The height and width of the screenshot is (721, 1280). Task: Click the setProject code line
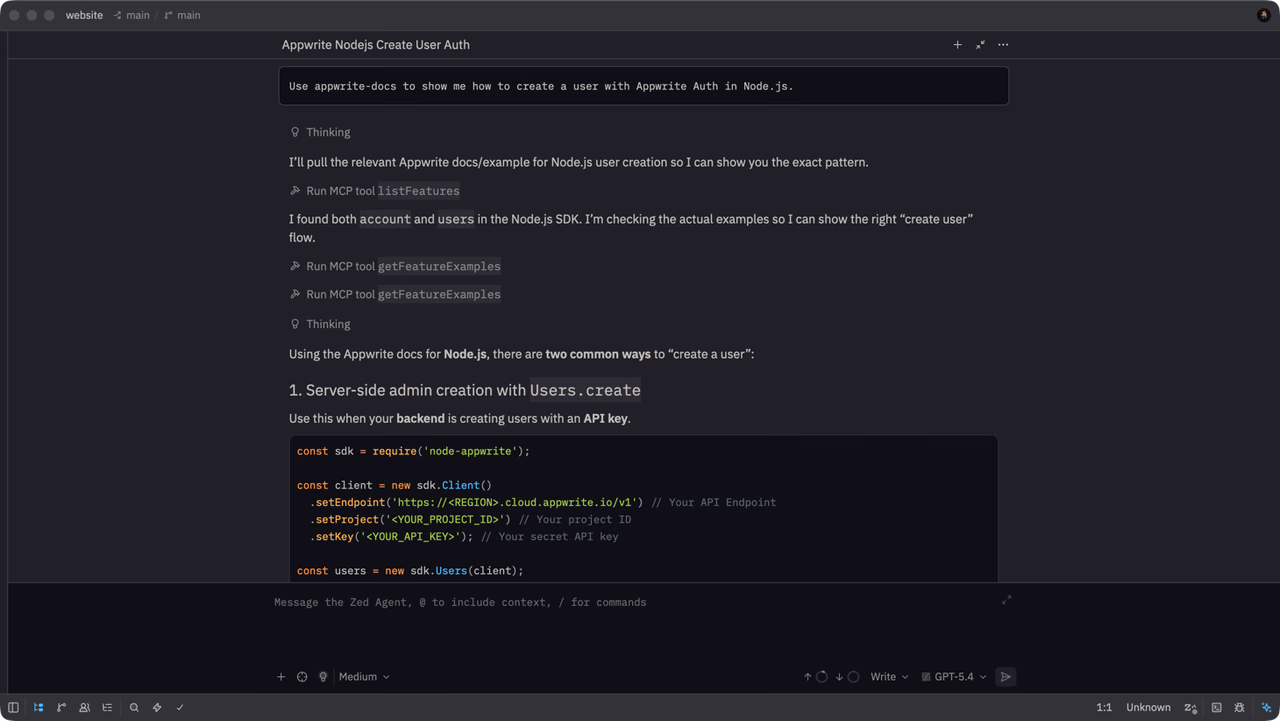click(470, 519)
